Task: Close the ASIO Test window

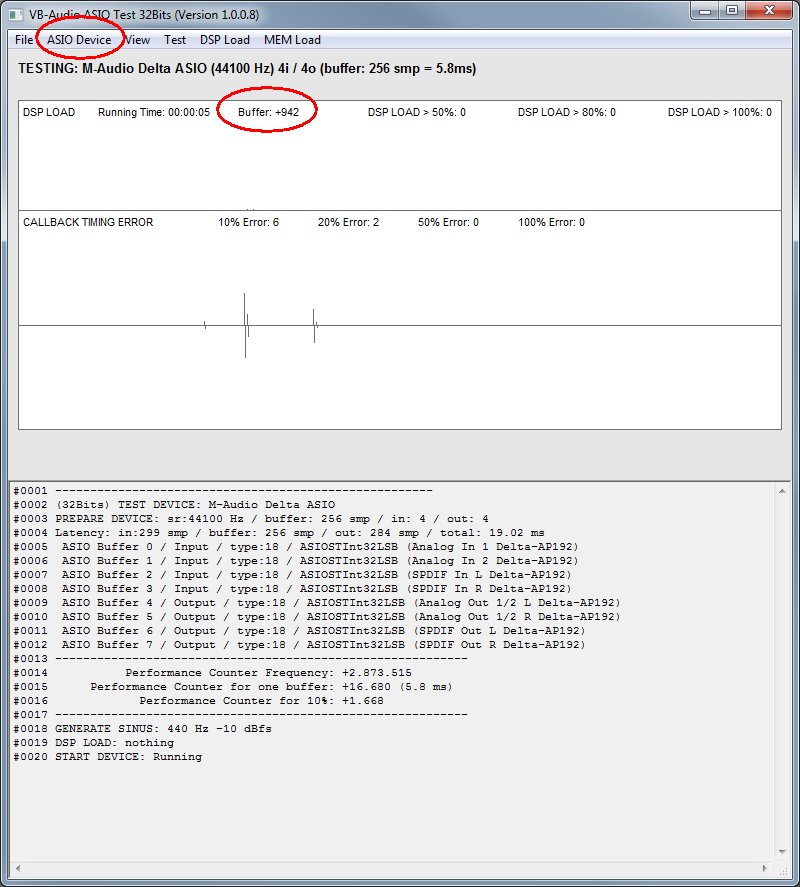Action: tap(769, 11)
